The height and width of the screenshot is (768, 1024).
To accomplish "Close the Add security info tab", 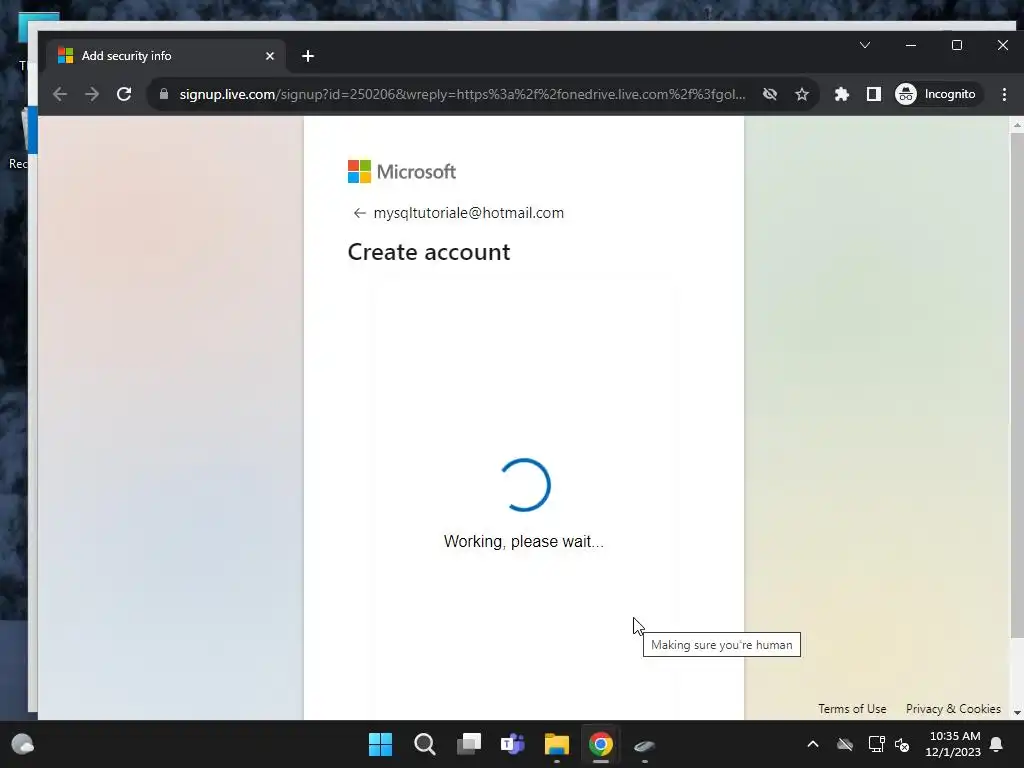I will coord(270,56).
